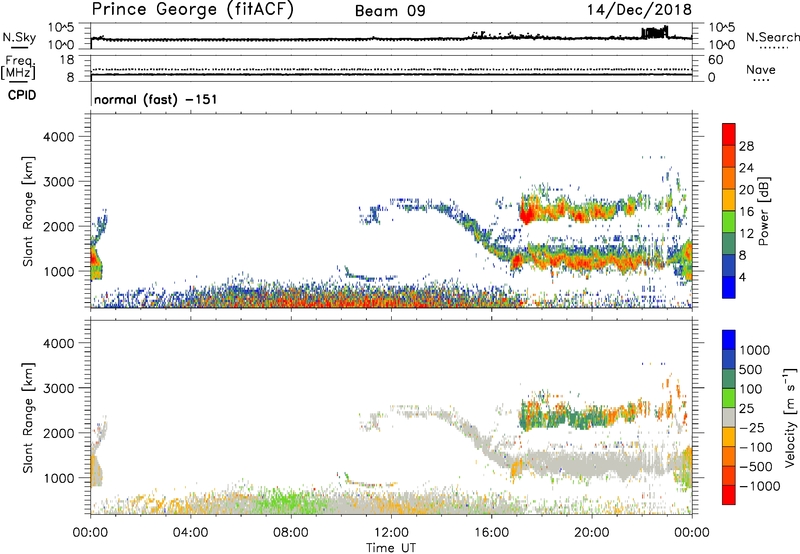
Task: Click the power colorbar tick '28'
Action: pos(746,146)
